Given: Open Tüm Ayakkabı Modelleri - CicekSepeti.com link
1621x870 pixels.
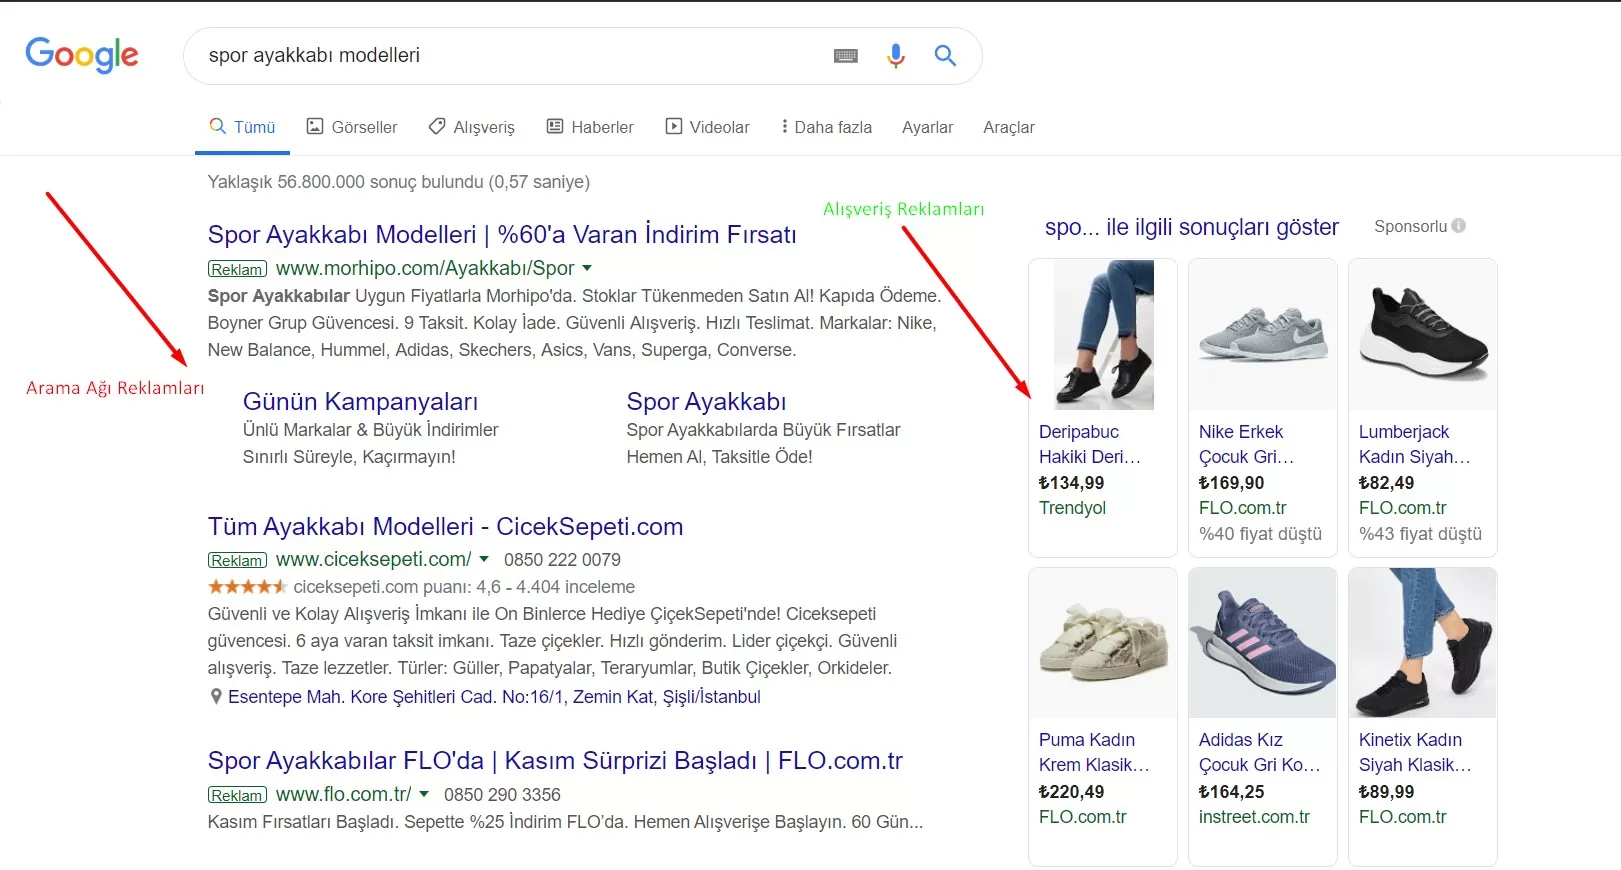Looking at the screenshot, I should pos(445,527).
